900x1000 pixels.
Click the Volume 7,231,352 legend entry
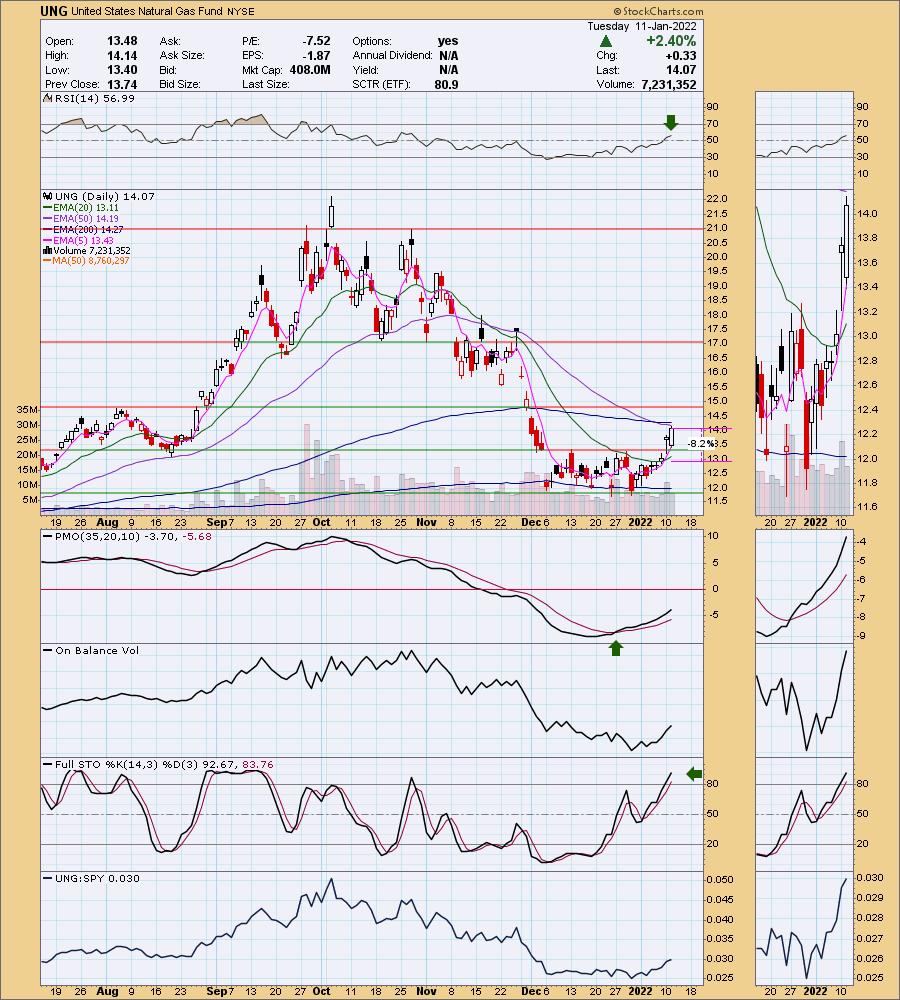tap(87, 251)
